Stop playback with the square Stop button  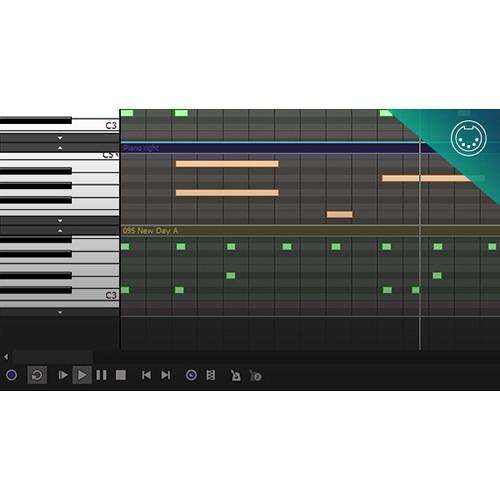pos(121,375)
